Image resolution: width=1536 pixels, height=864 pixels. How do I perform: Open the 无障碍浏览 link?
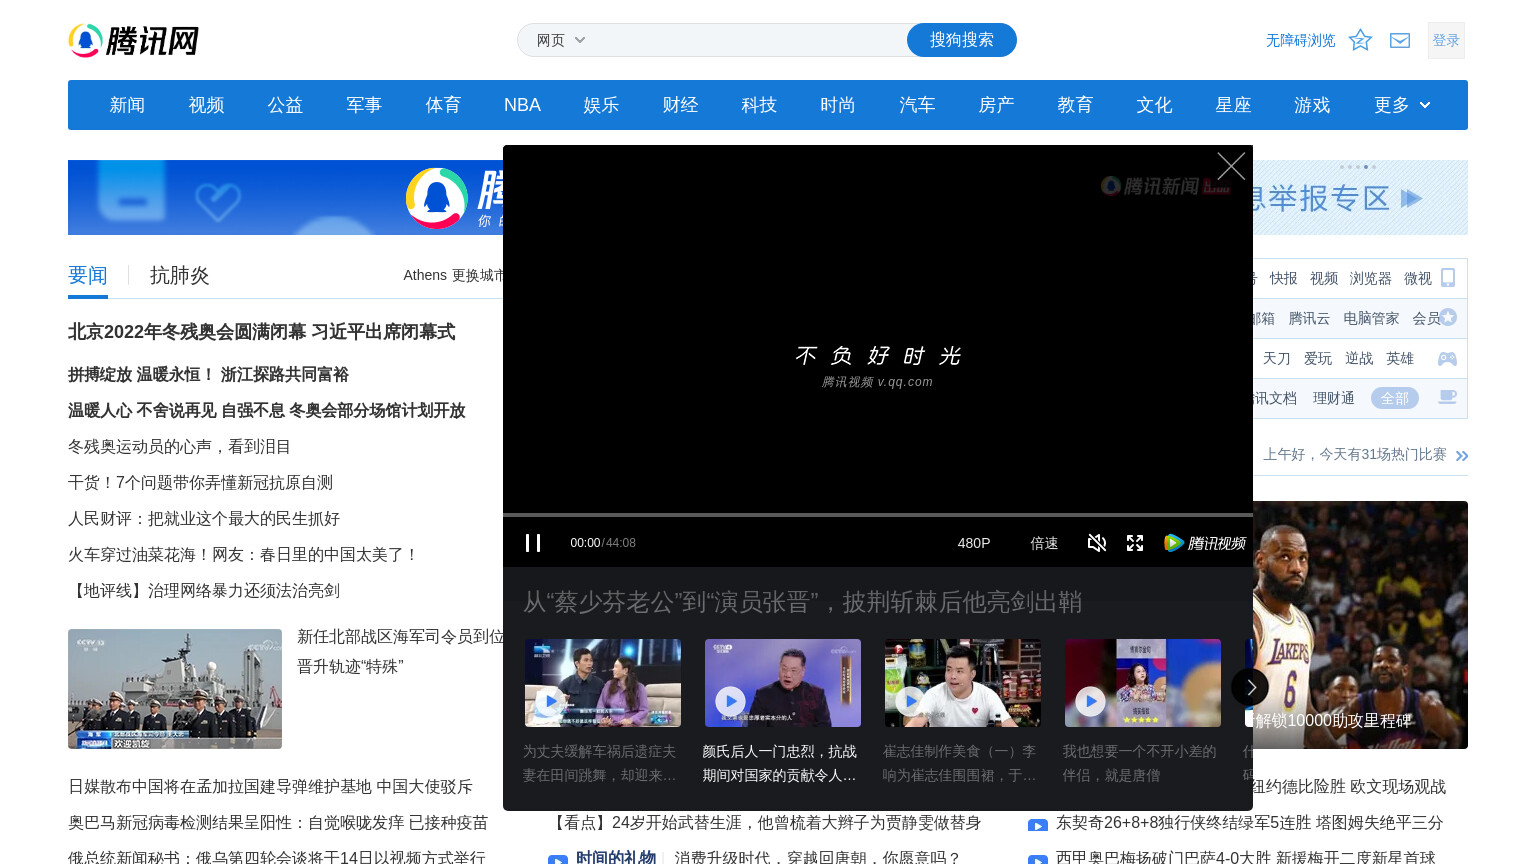[x=1300, y=40]
